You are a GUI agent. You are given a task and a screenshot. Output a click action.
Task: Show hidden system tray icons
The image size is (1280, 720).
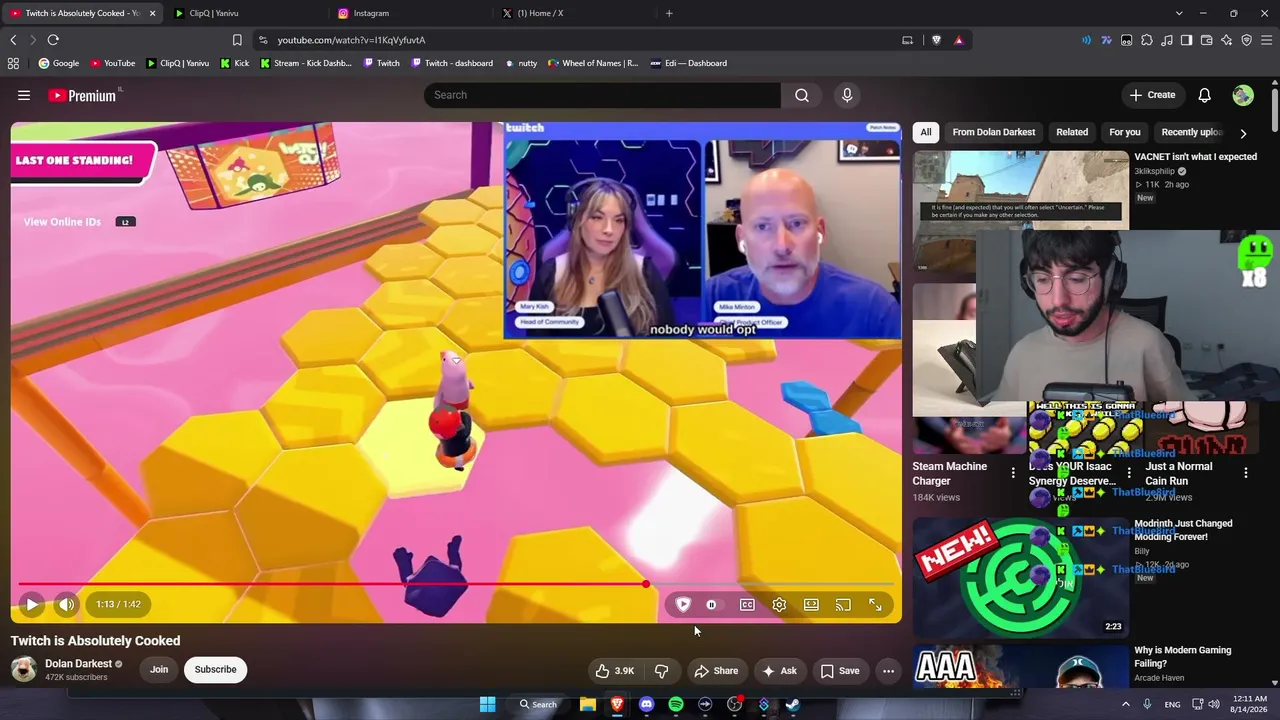[x=1125, y=704]
